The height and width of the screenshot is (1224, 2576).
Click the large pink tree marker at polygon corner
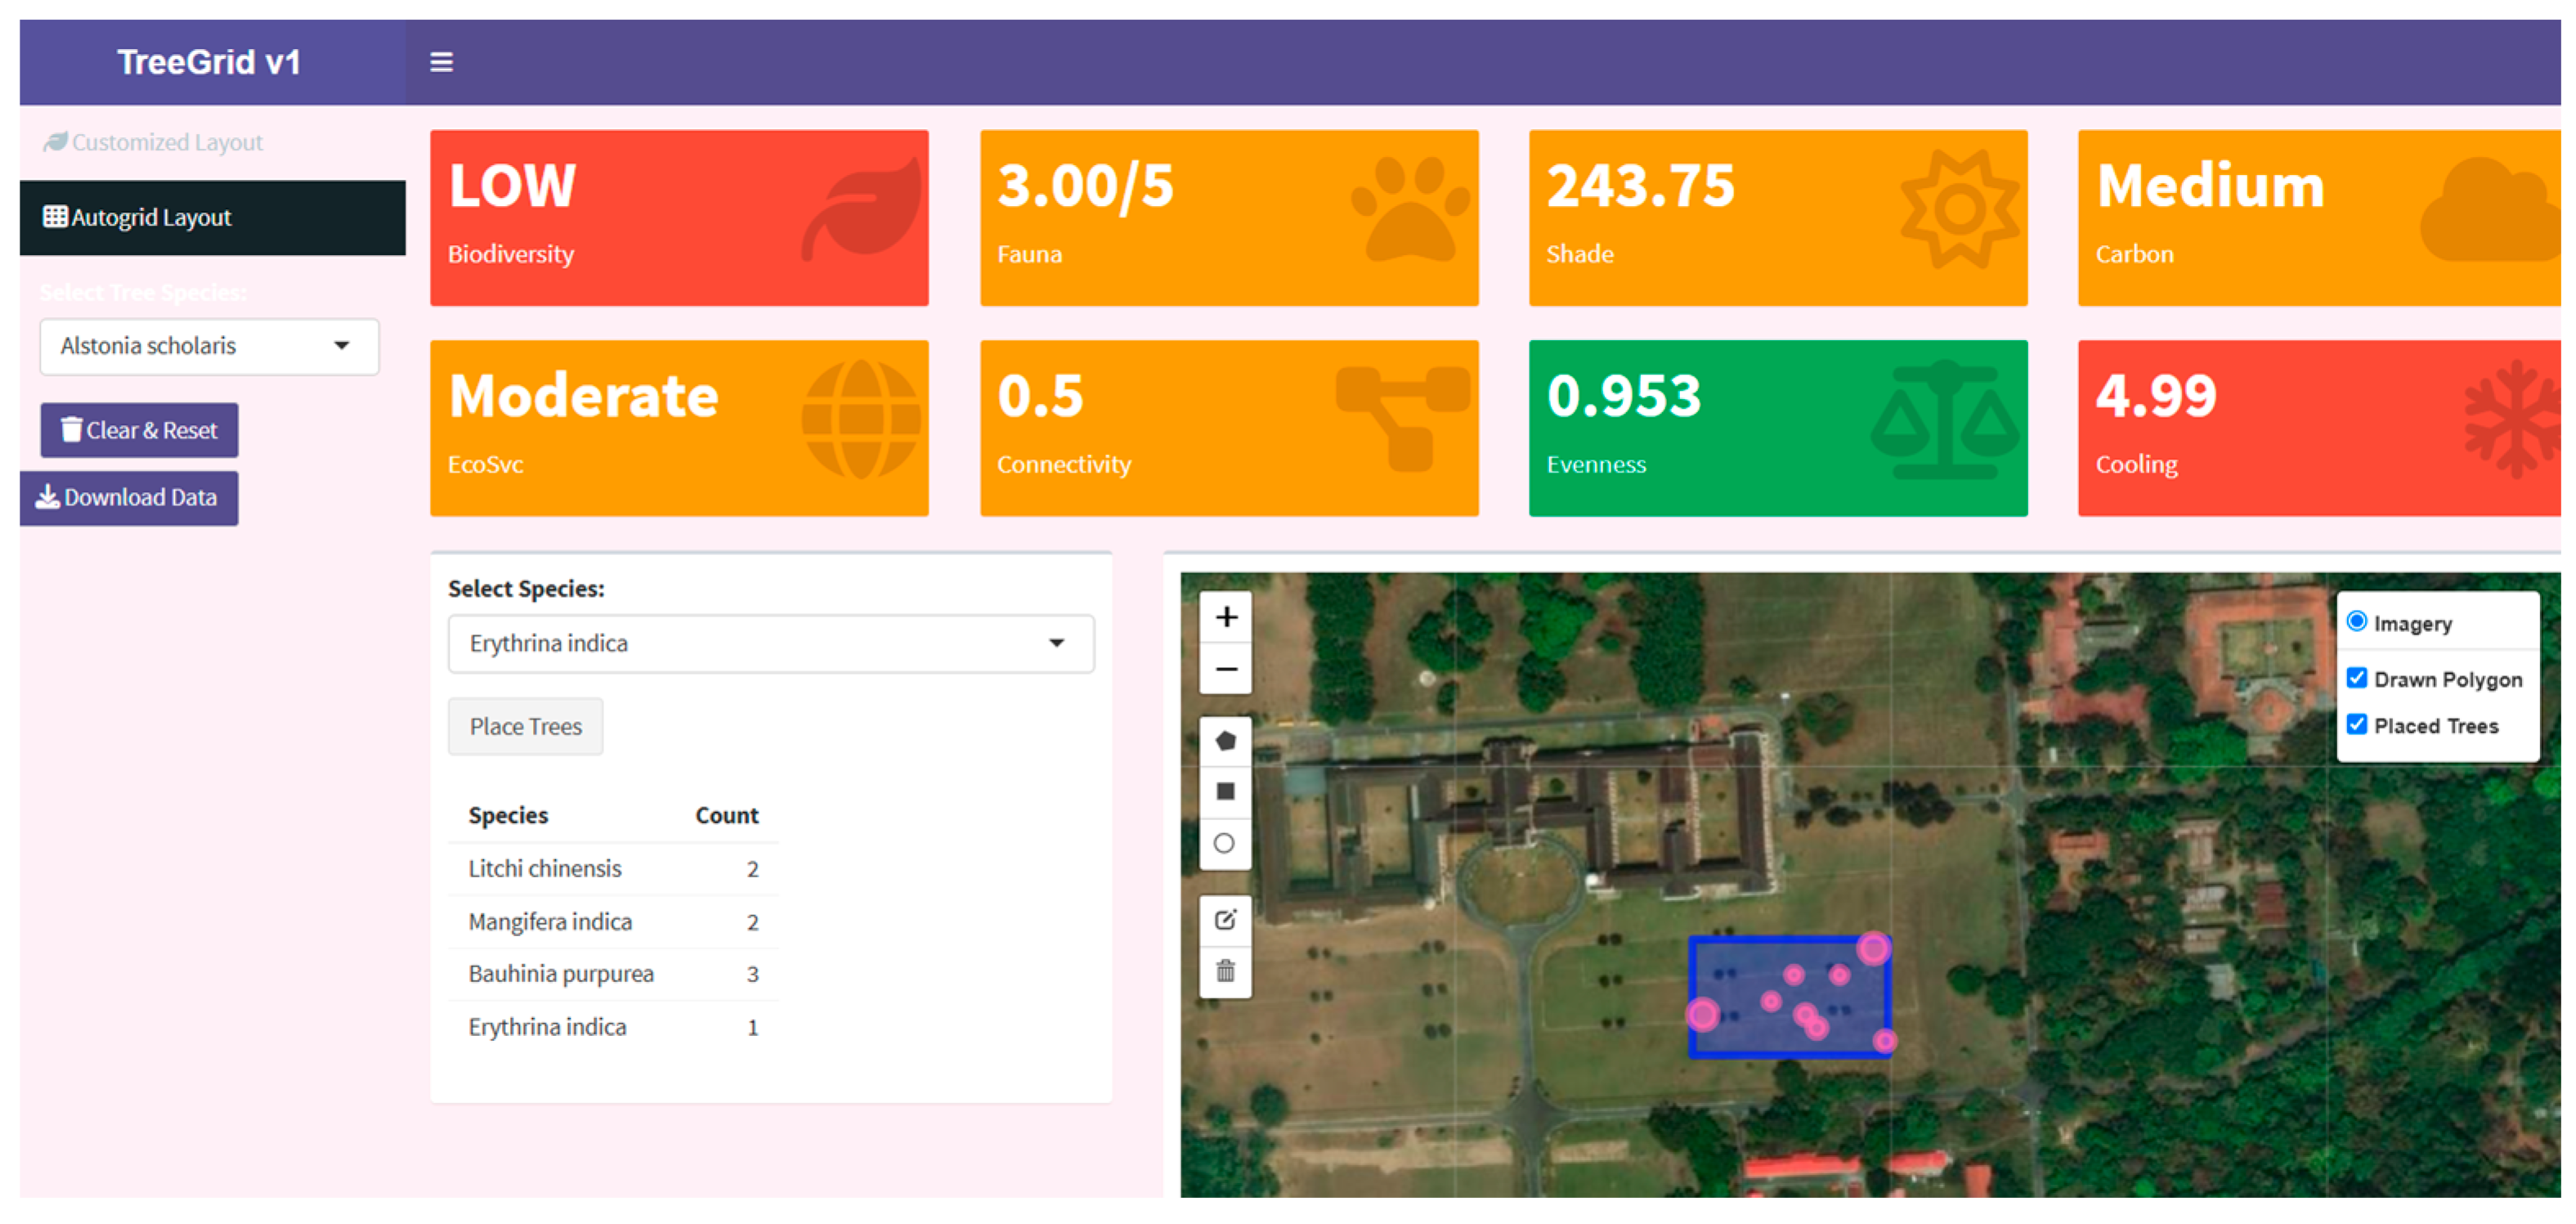click(x=1873, y=947)
